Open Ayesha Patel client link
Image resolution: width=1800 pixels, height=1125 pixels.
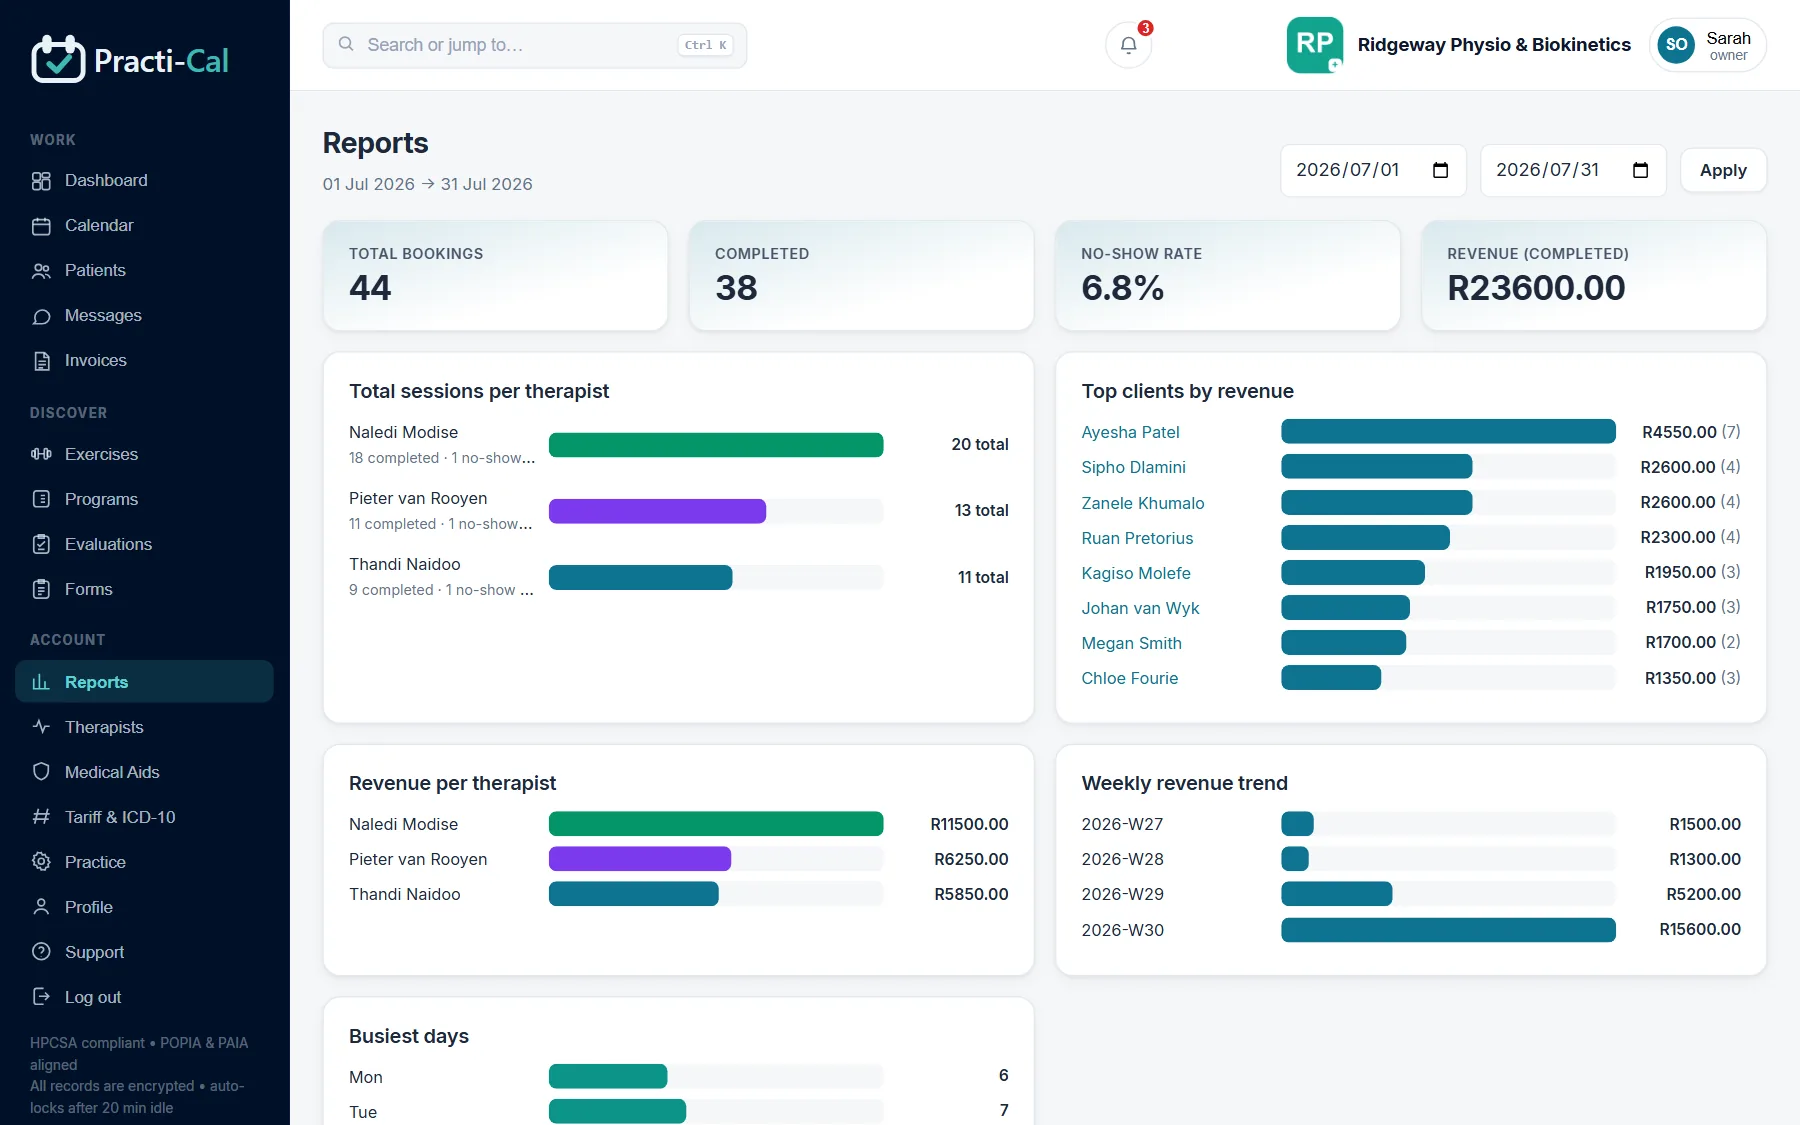(1130, 432)
